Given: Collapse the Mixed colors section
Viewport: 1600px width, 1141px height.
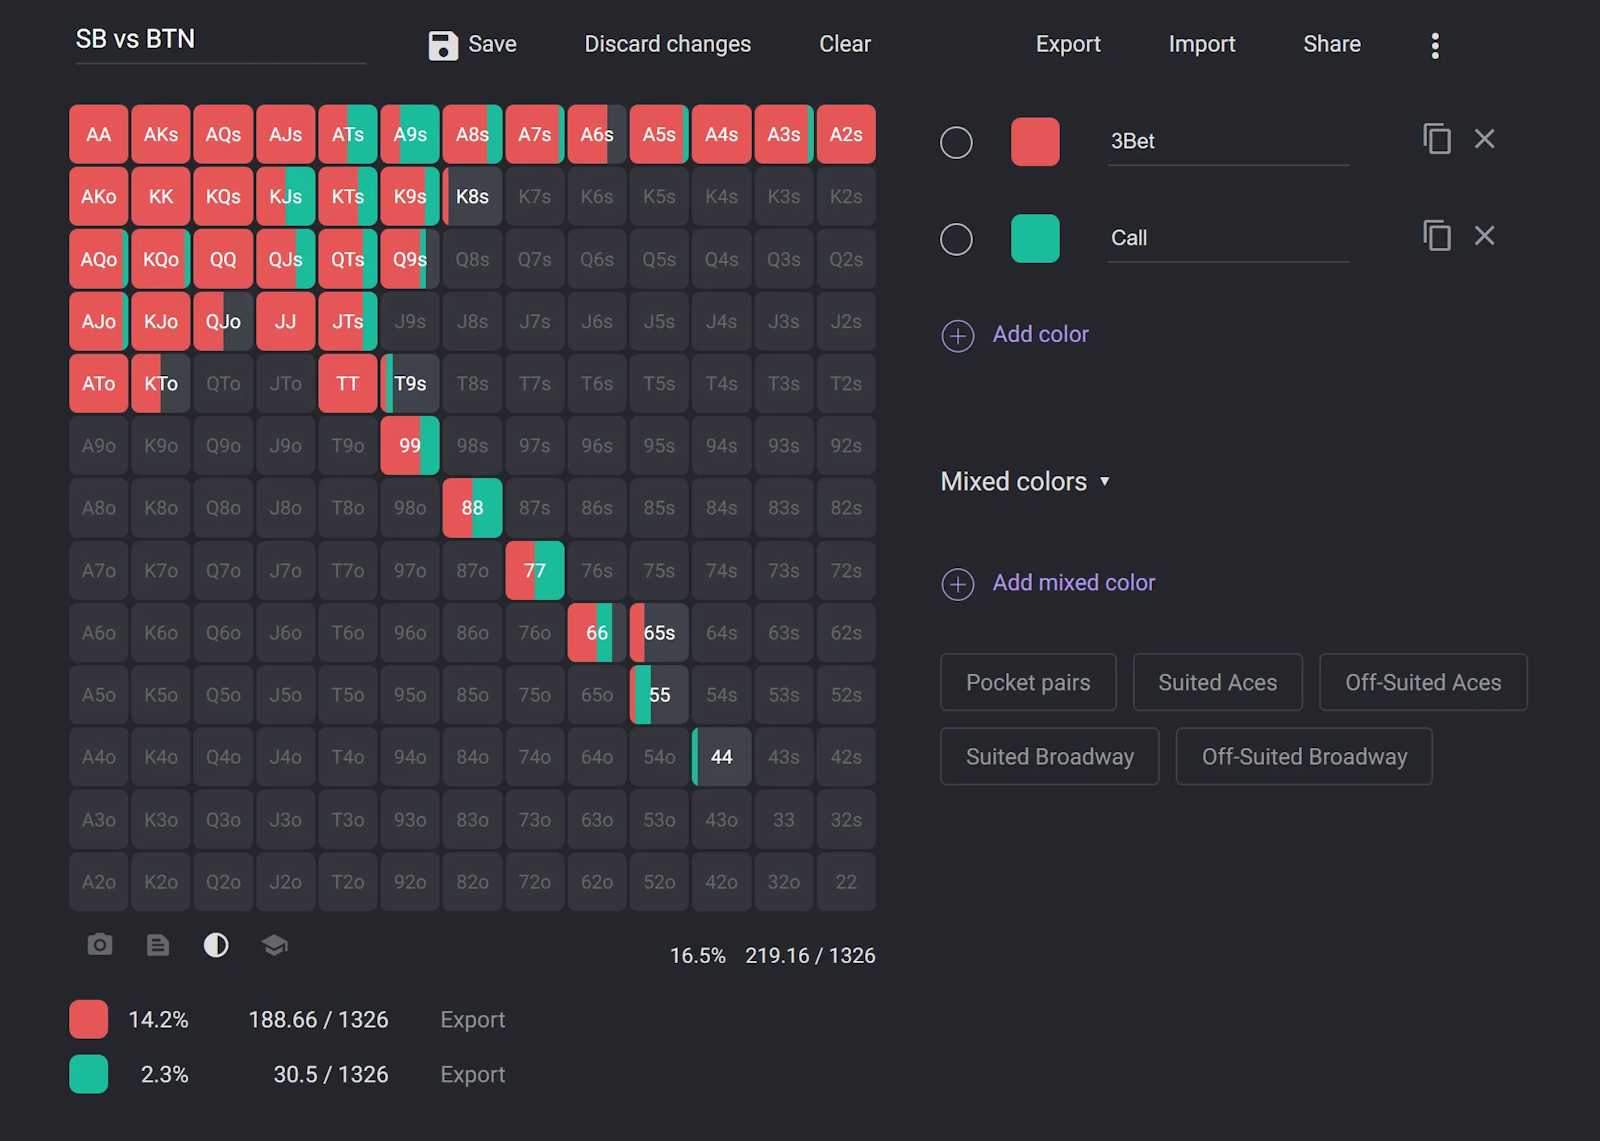Looking at the screenshot, I should point(1104,481).
